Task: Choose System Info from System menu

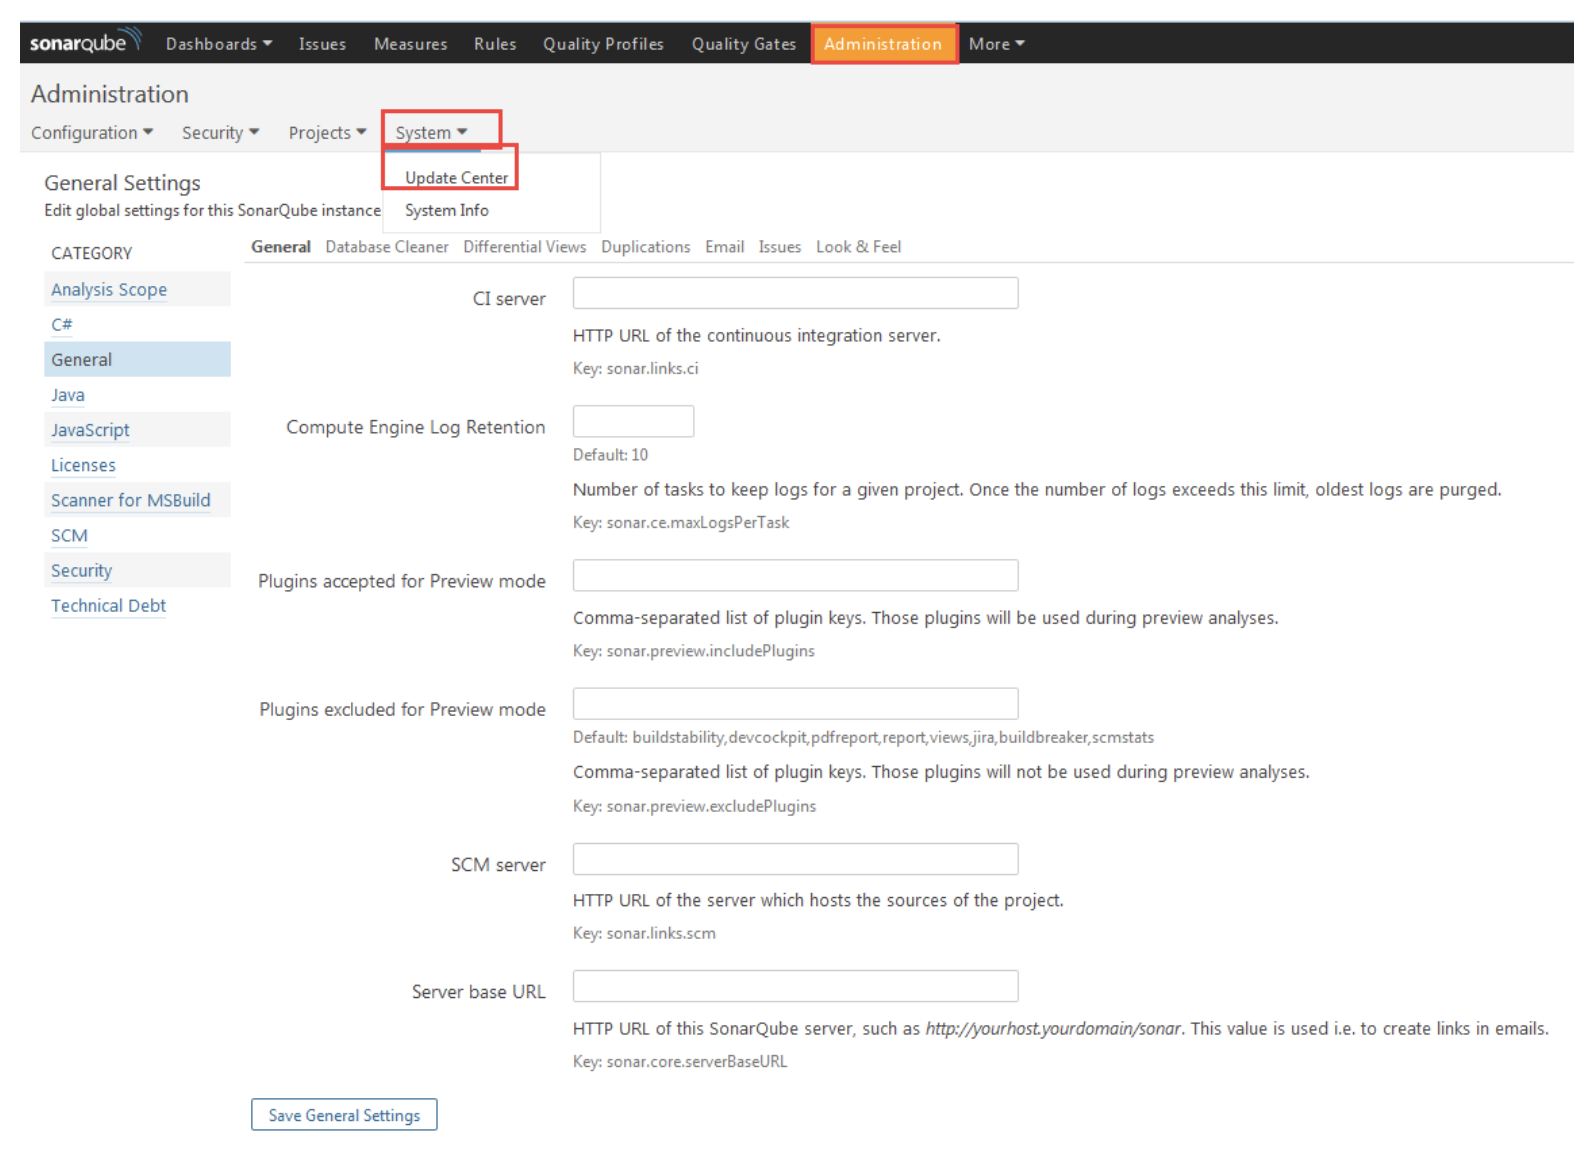Action: tap(446, 210)
